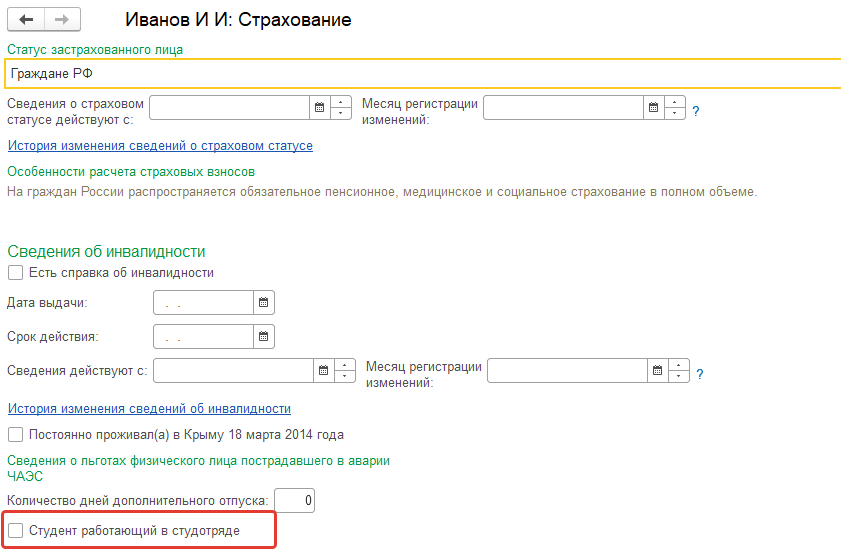
Task: Click the additional vacation days count field
Action: point(294,500)
